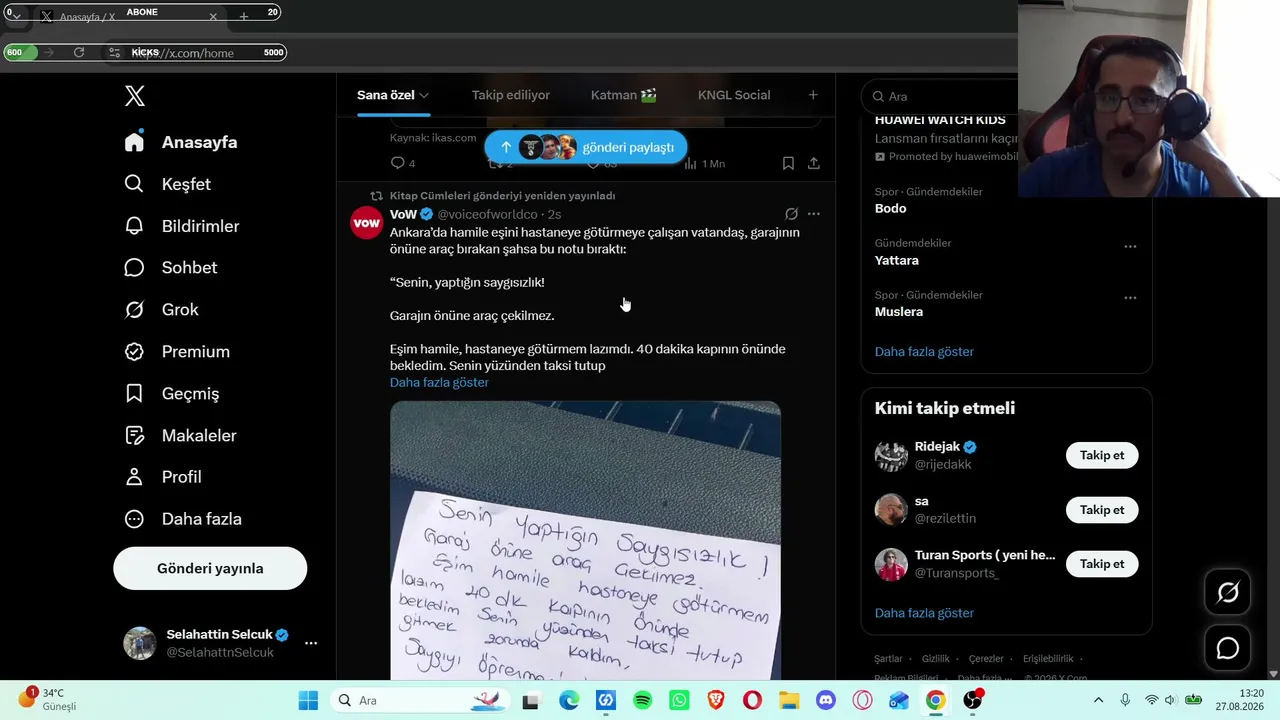Click the Grok icon on VoW post
1280x720 pixels.
[791, 214]
